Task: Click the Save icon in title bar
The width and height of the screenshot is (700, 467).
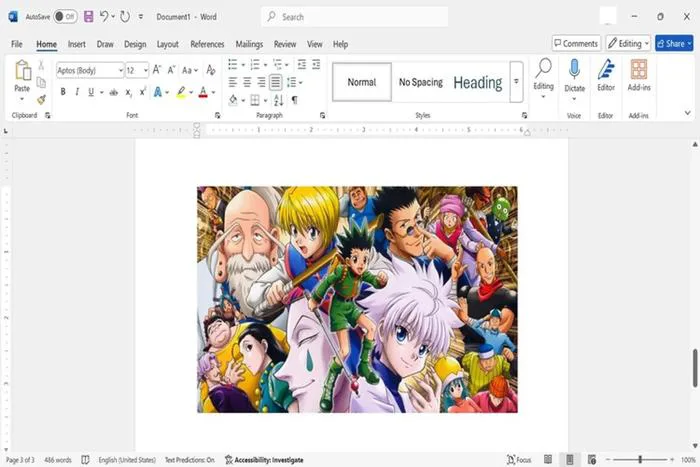Action: [88, 17]
